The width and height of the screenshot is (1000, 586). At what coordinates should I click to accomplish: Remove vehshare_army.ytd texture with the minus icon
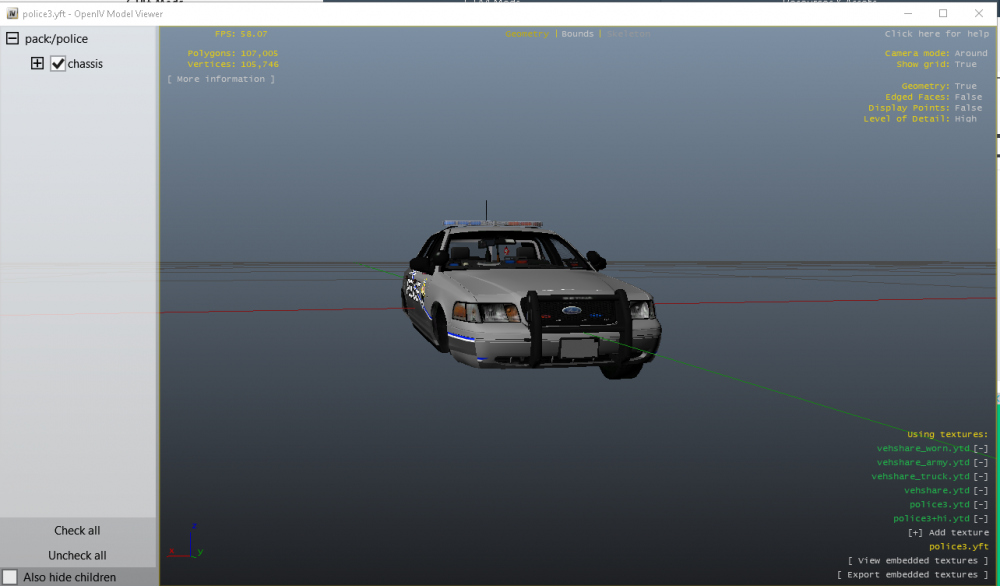(x=980, y=462)
